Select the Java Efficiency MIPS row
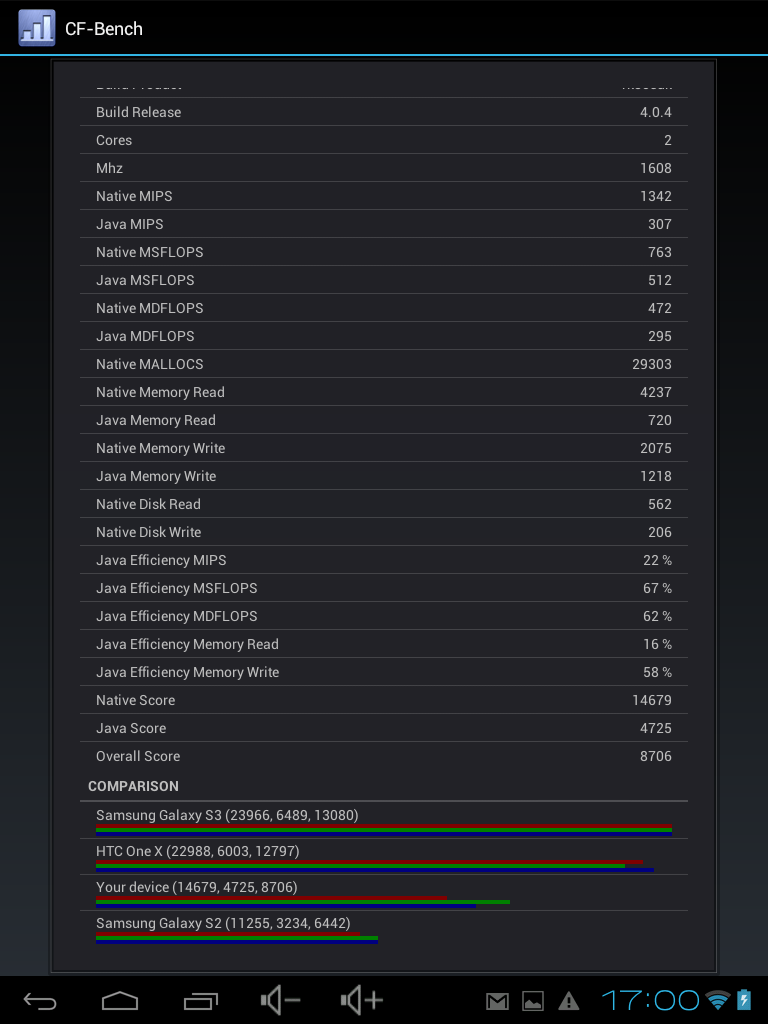 (384, 560)
